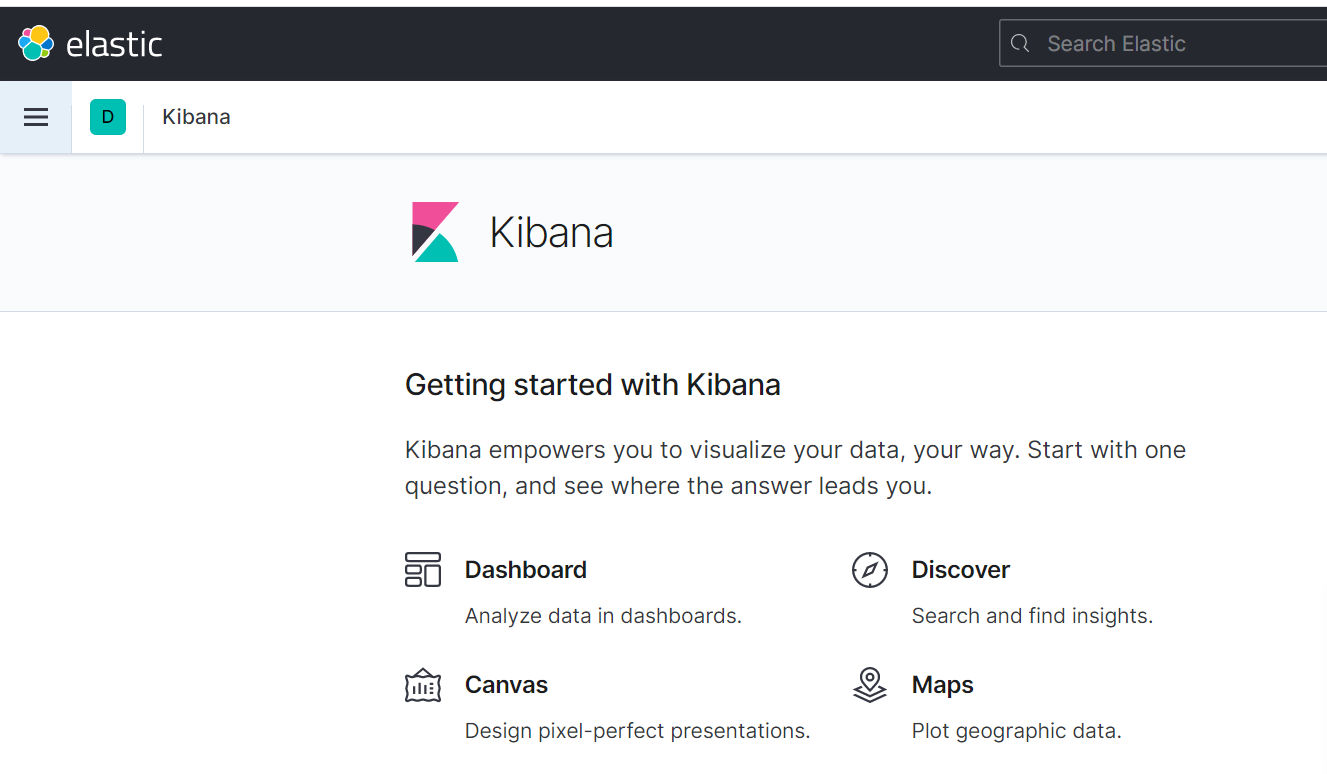Viewport: 1327px width, 774px height.
Task: Open the Maps link
Action: point(943,685)
